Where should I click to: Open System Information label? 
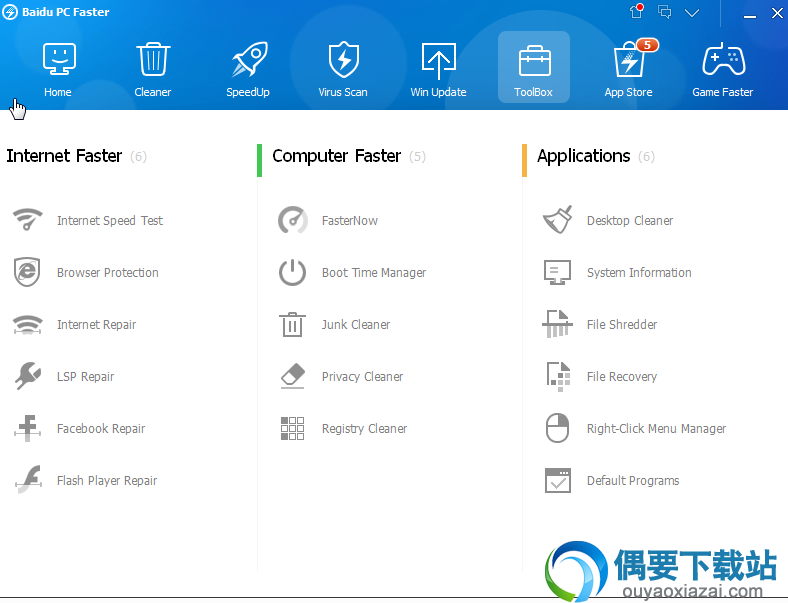tap(639, 272)
